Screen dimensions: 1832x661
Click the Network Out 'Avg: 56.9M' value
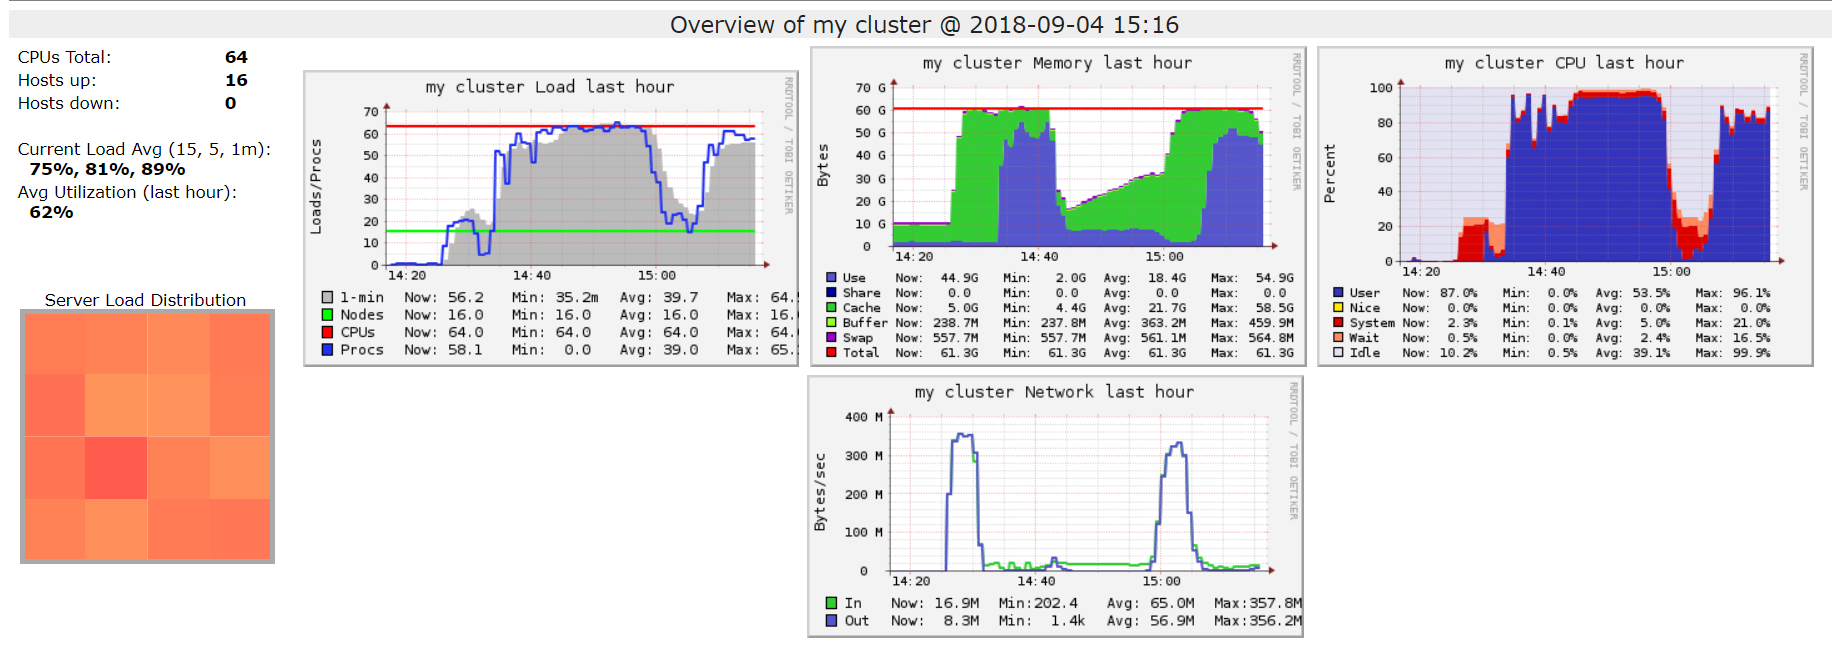coord(1151,621)
